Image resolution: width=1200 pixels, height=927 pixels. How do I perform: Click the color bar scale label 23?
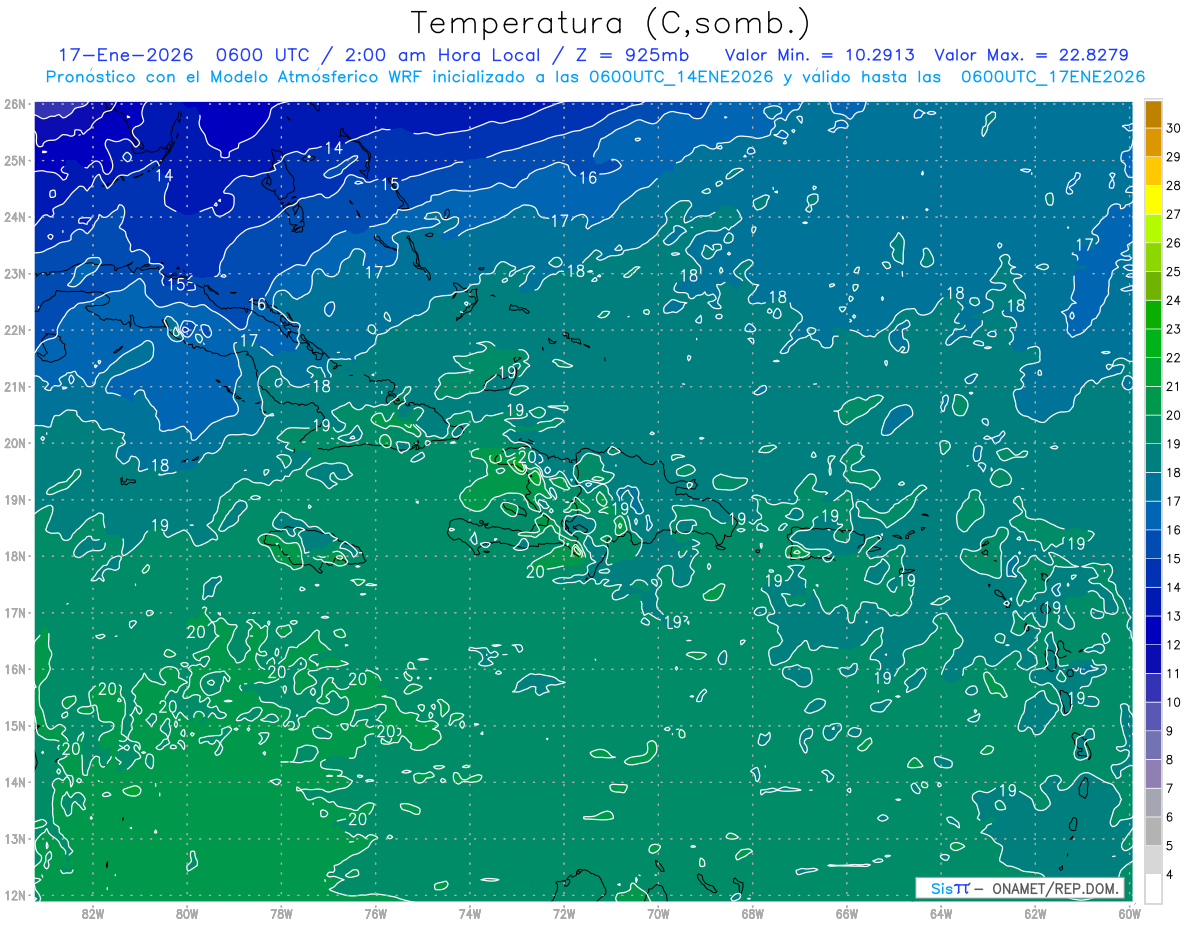(x=1173, y=329)
